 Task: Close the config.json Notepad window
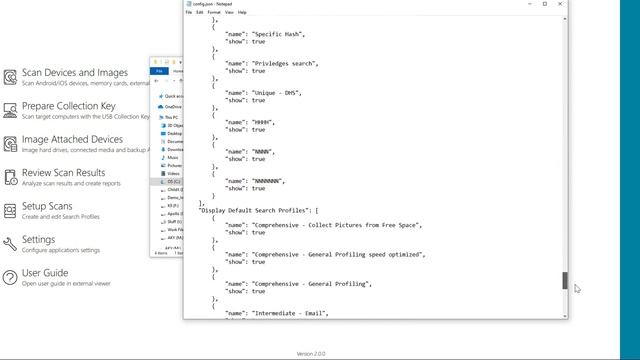coord(560,4)
